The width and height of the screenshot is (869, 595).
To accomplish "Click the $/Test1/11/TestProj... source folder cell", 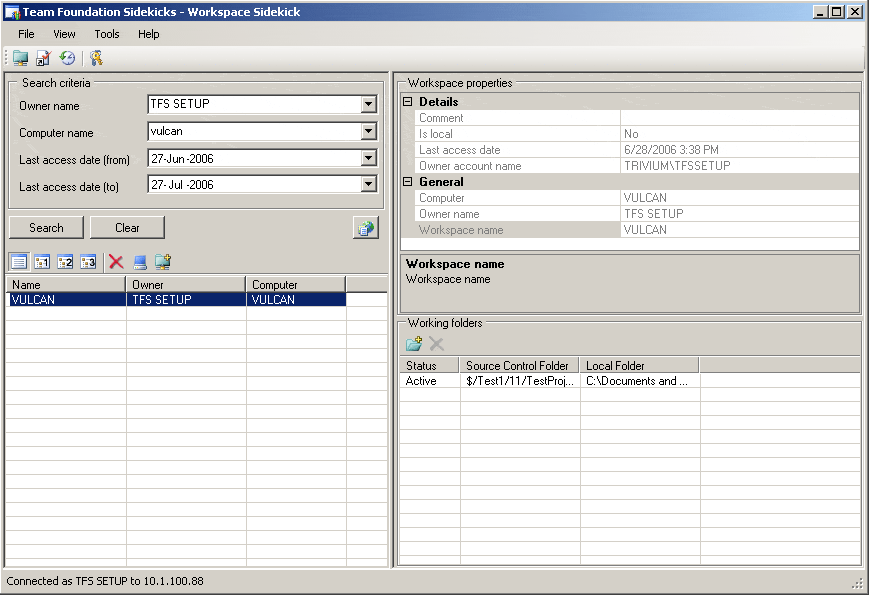I will pos(520,381).
